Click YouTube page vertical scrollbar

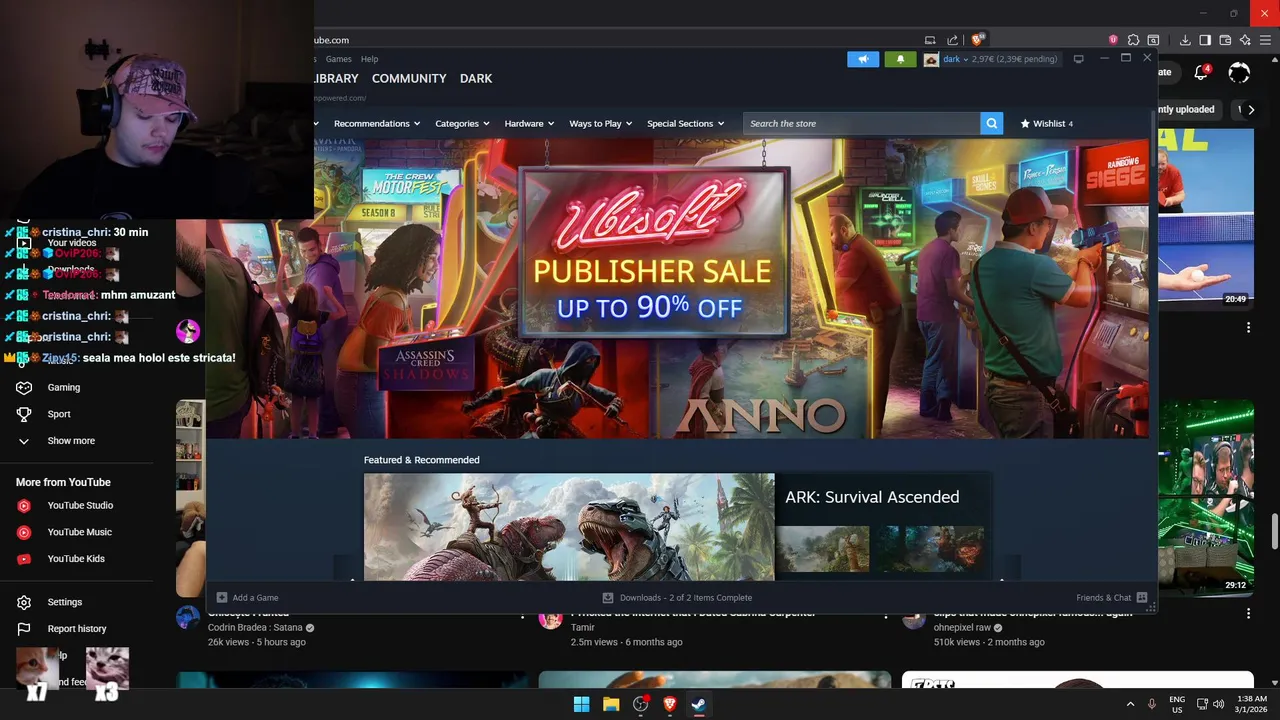point(1274,530)
